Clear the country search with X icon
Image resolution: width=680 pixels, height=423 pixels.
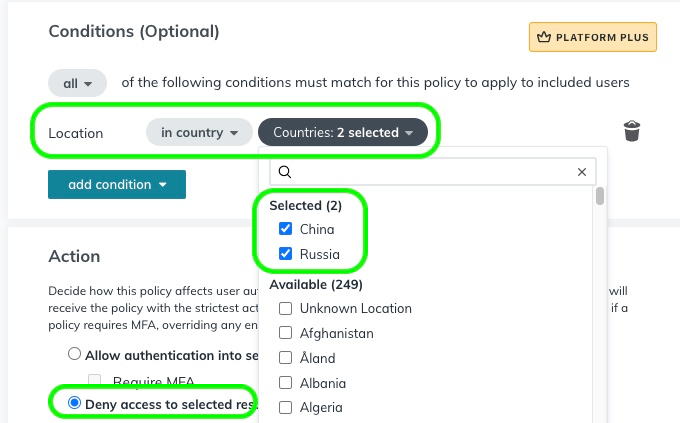pyautogui.click(x=582, y=172)
